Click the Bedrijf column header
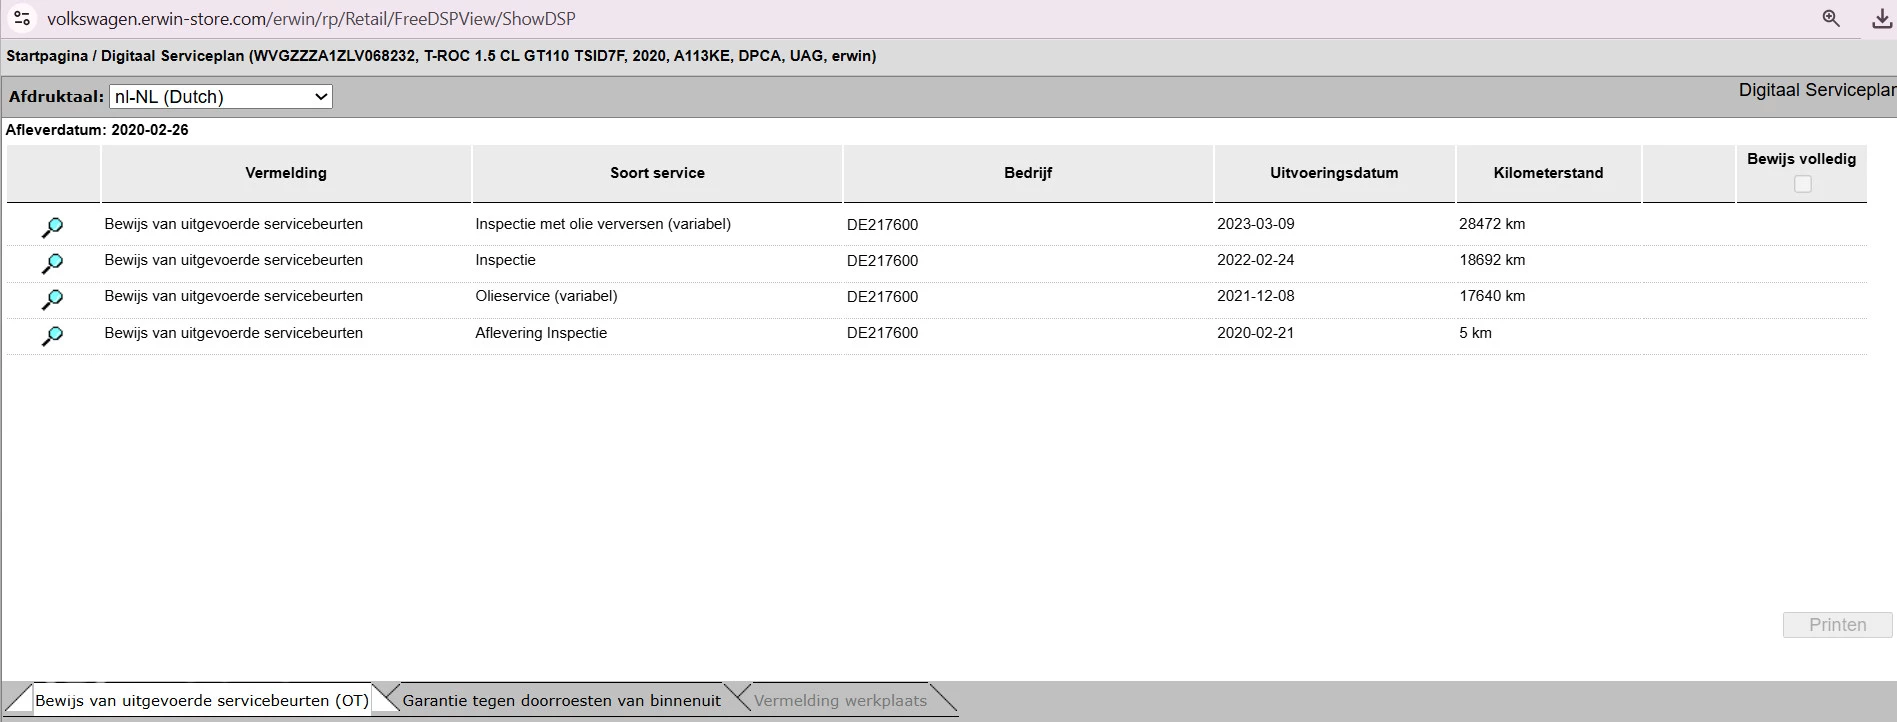The width and height of the screenshot is (1897, 722). point(1028,173)
